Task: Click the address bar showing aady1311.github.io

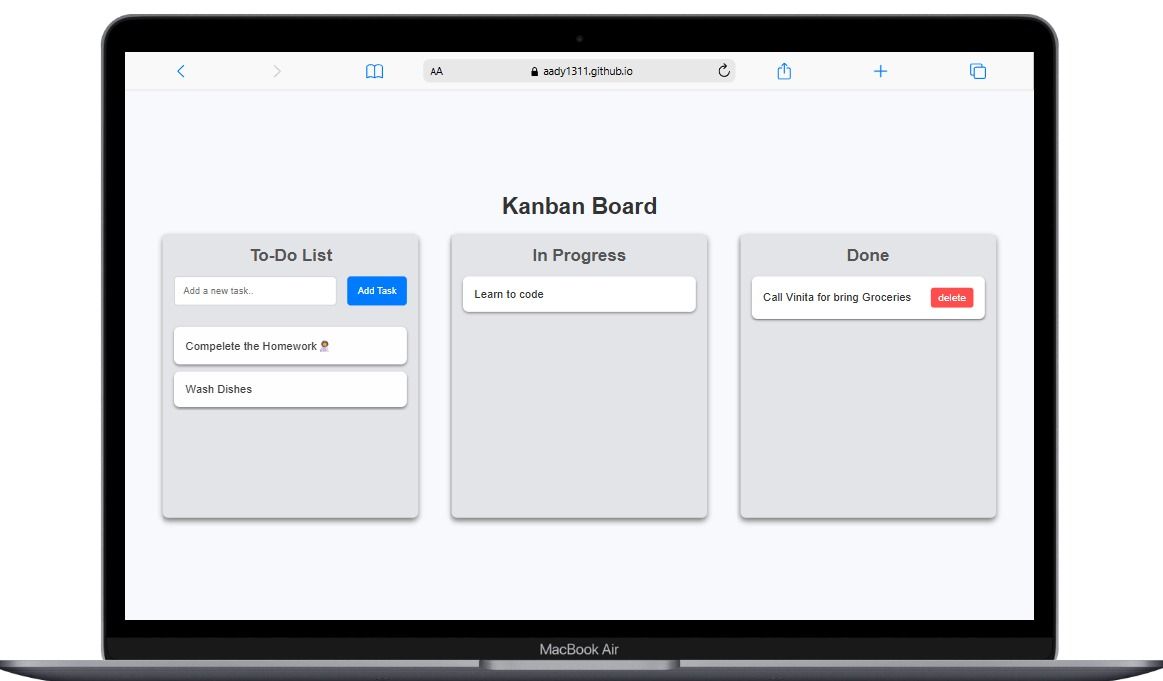Action: point(590,71)
